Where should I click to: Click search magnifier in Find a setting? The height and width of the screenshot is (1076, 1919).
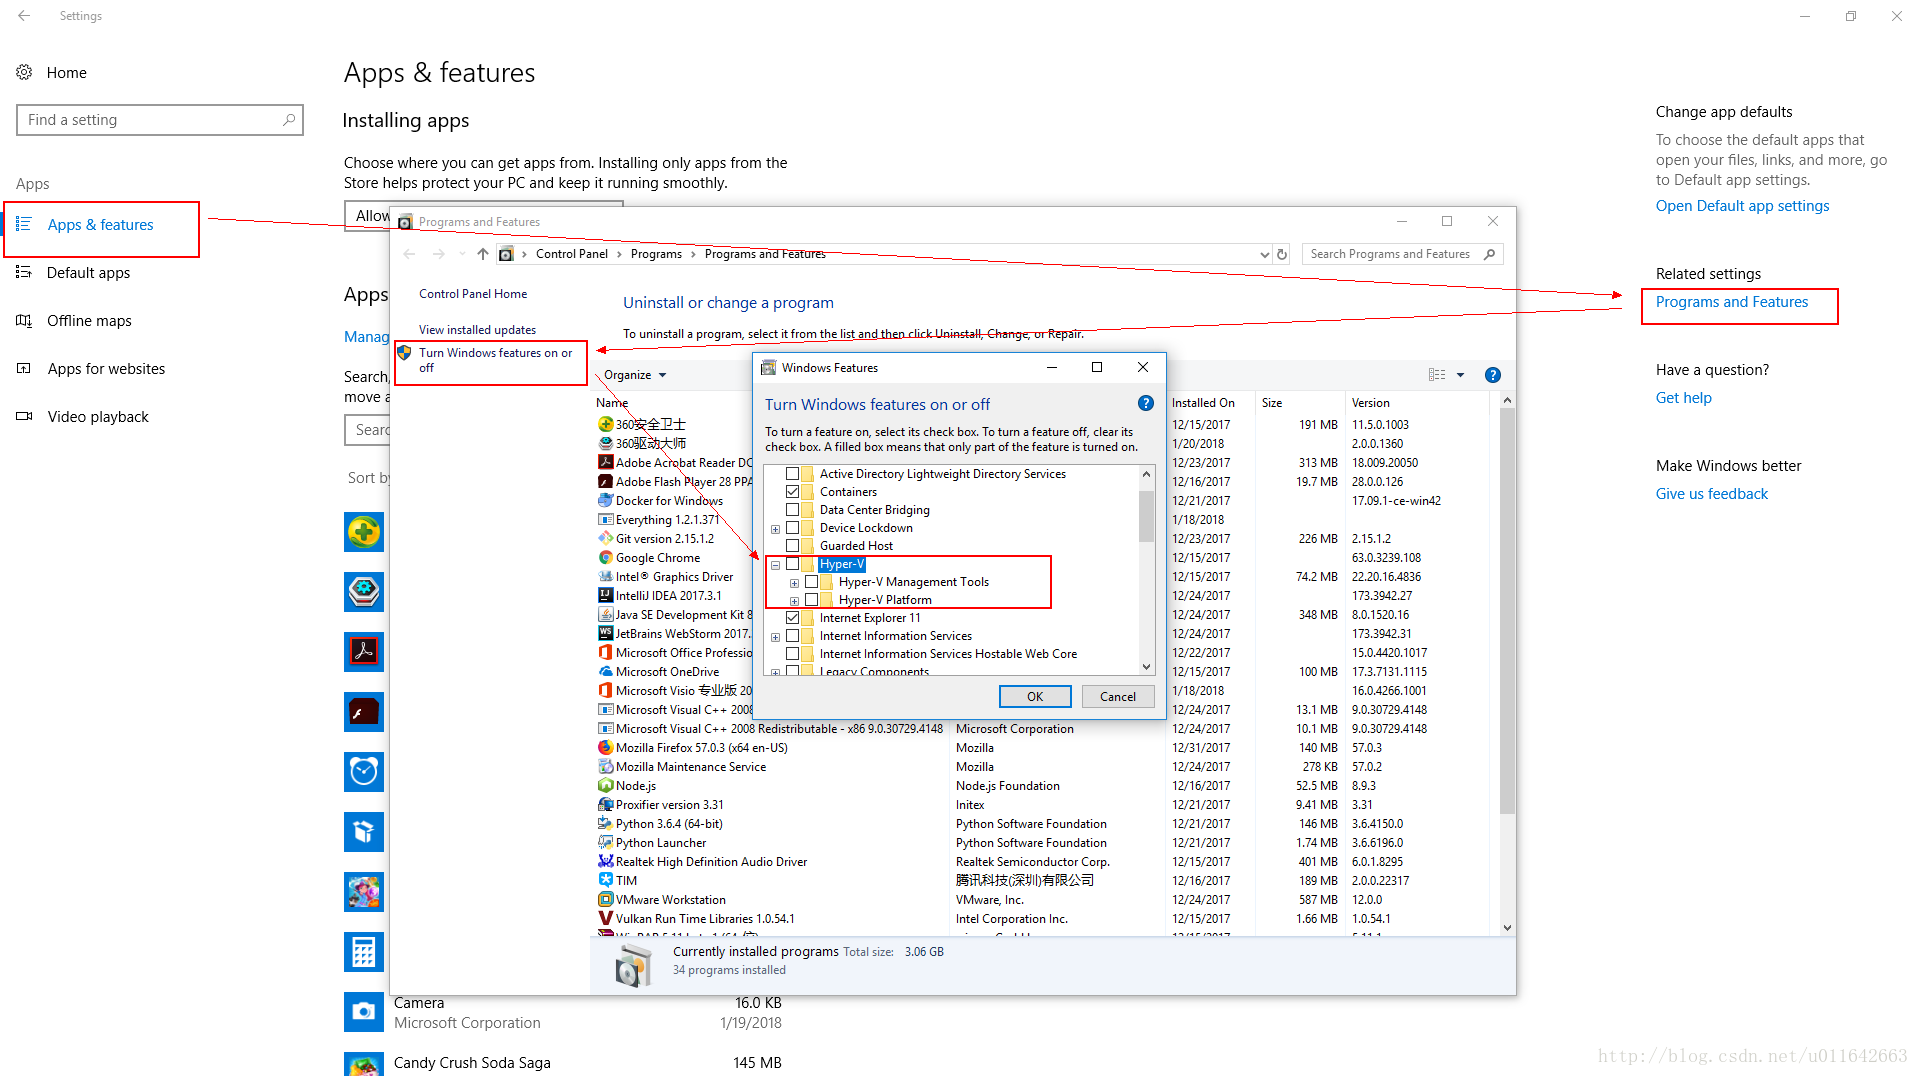[289, 120]
